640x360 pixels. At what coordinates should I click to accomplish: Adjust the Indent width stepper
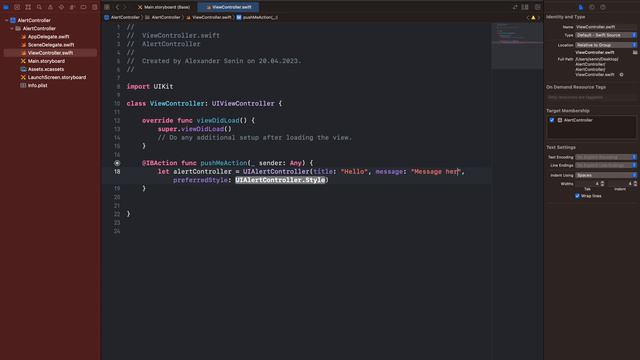[x=635, y=184]
